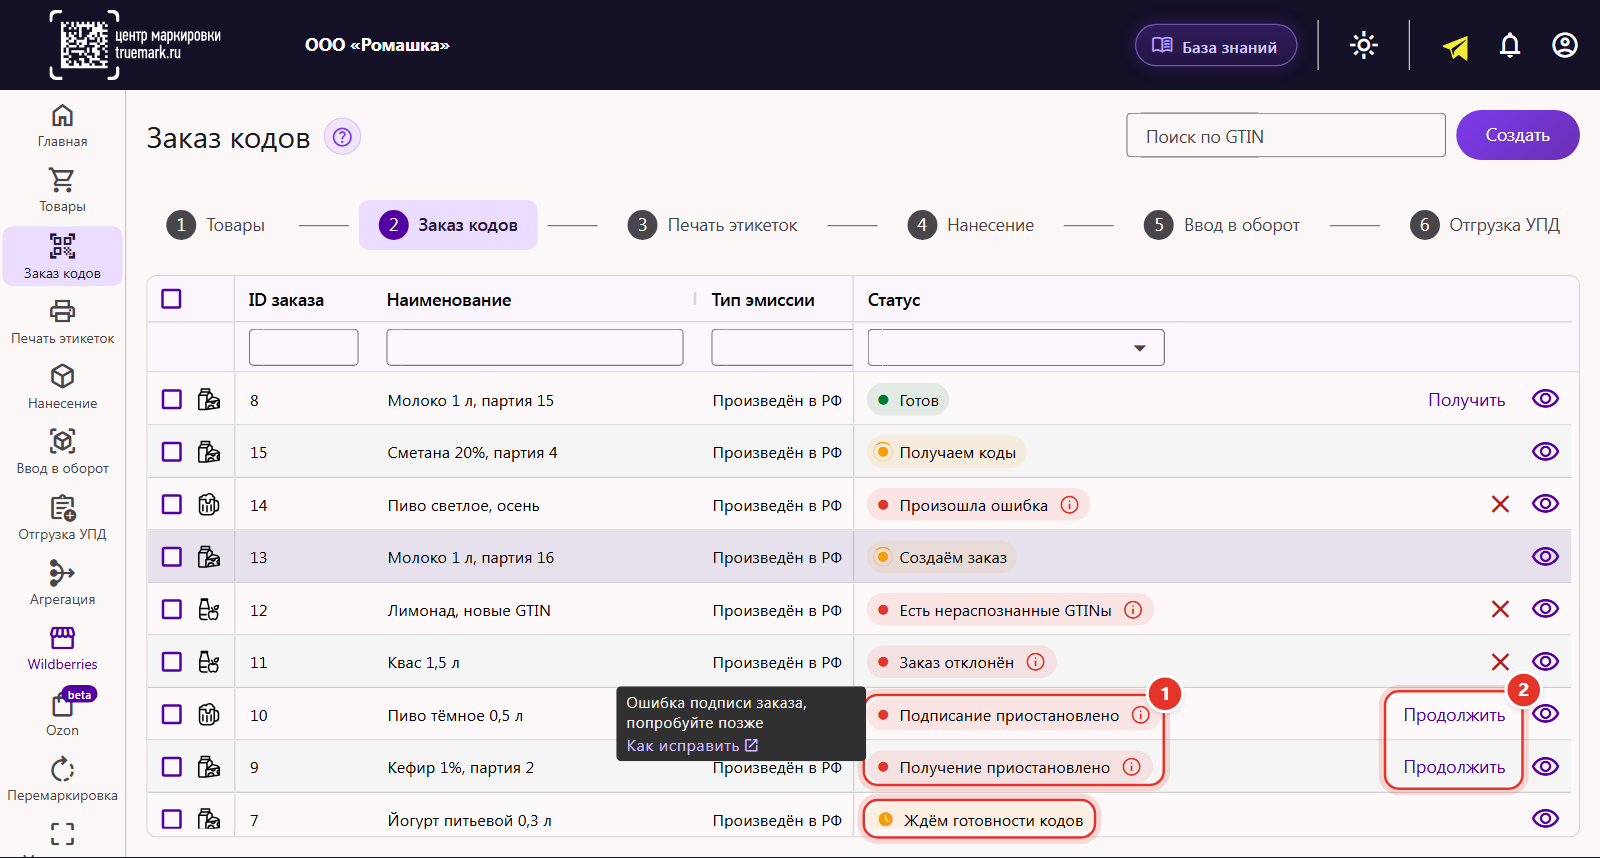
Task: Go to step 5 Ввод в оборот
Action: [x=1222, y=225]
